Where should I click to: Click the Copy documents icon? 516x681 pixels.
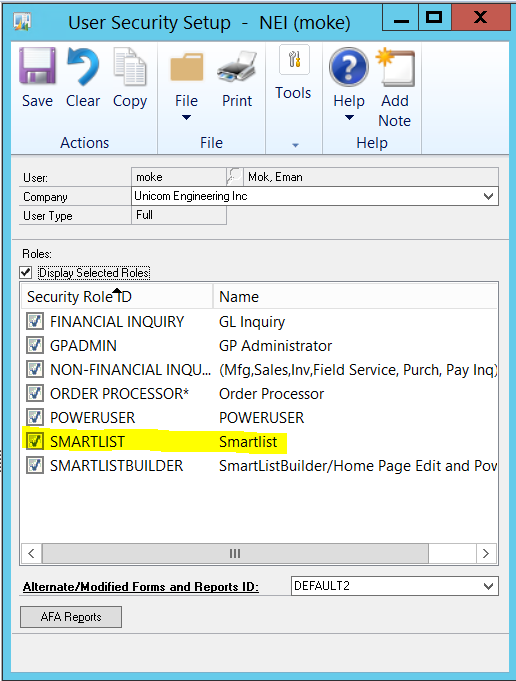129,66
